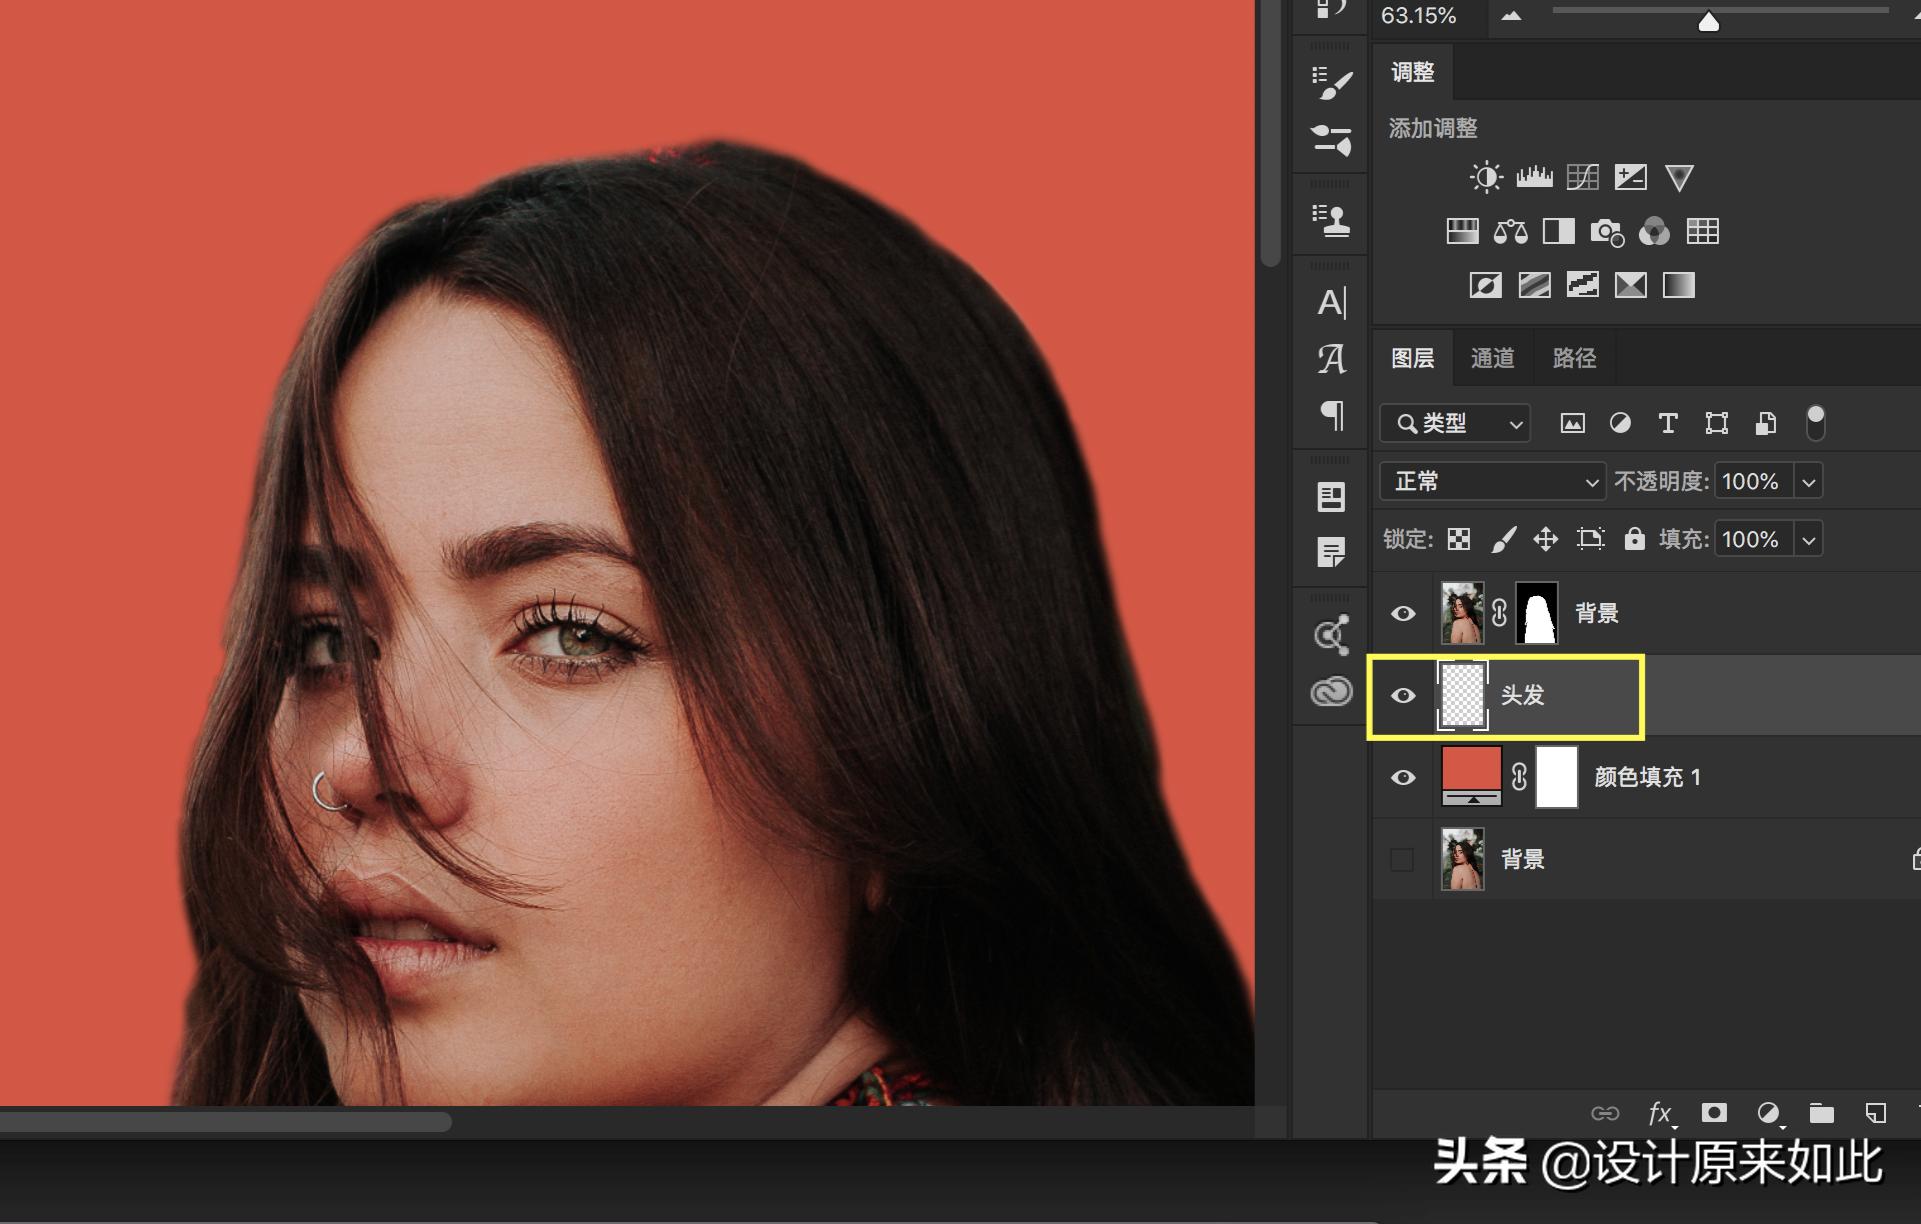The height and width of the screenshot is (1224, 1921).
Task: Expand the 不透明度 opacity dropdown arrow
Action: click(1808, 482)
